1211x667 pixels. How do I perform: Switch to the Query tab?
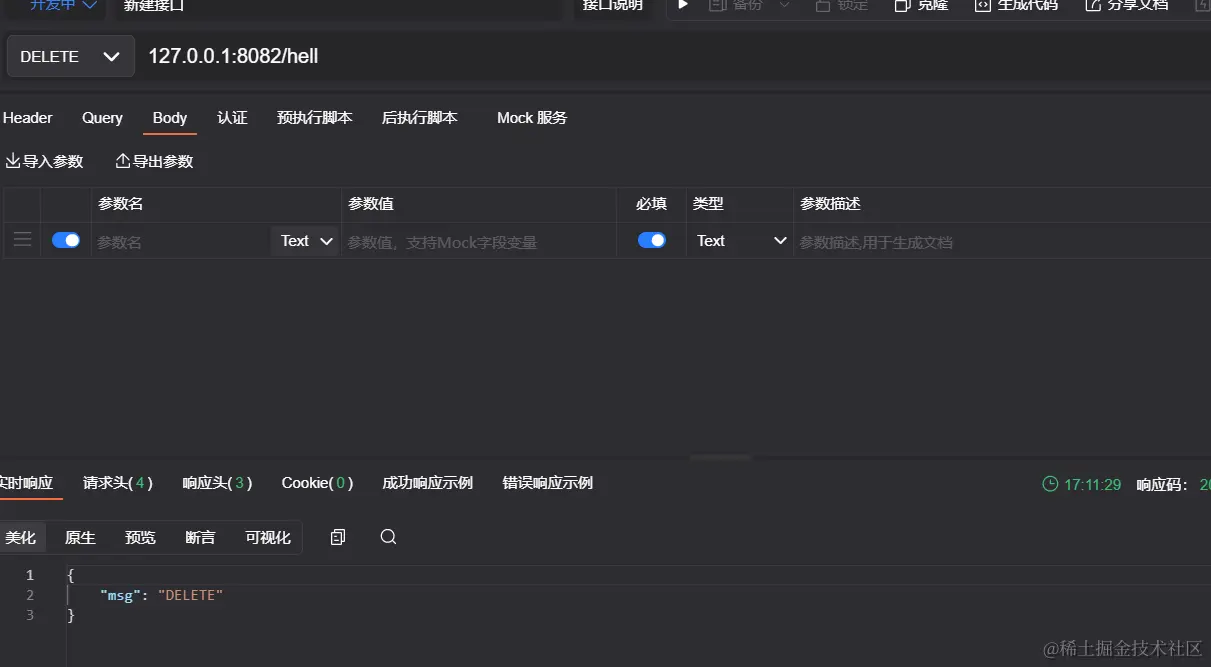coord(102,118)
